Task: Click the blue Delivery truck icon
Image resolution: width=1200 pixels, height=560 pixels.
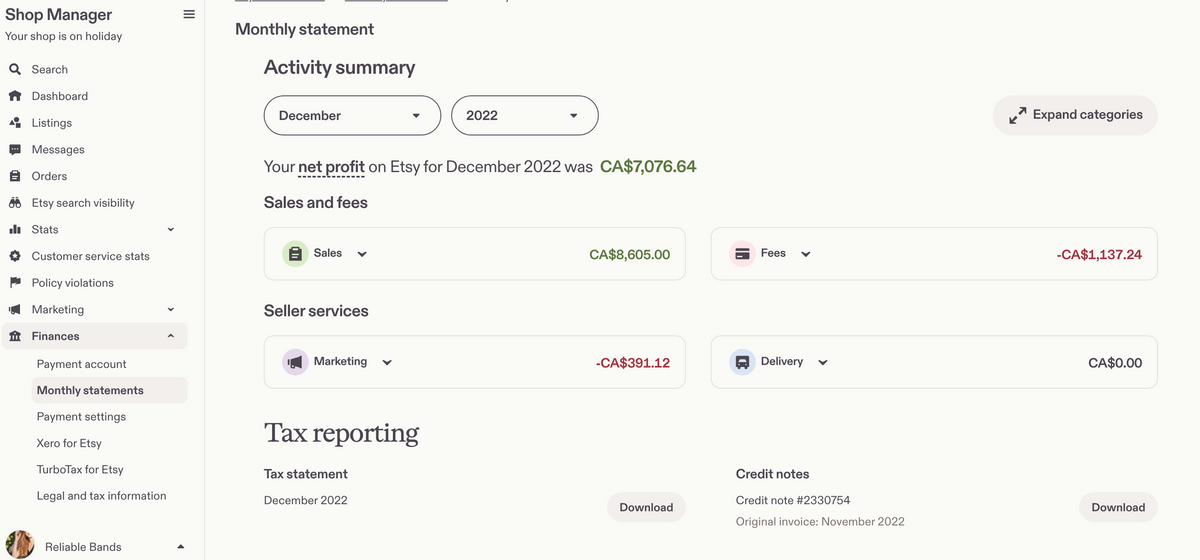Action: coord(742,362)
